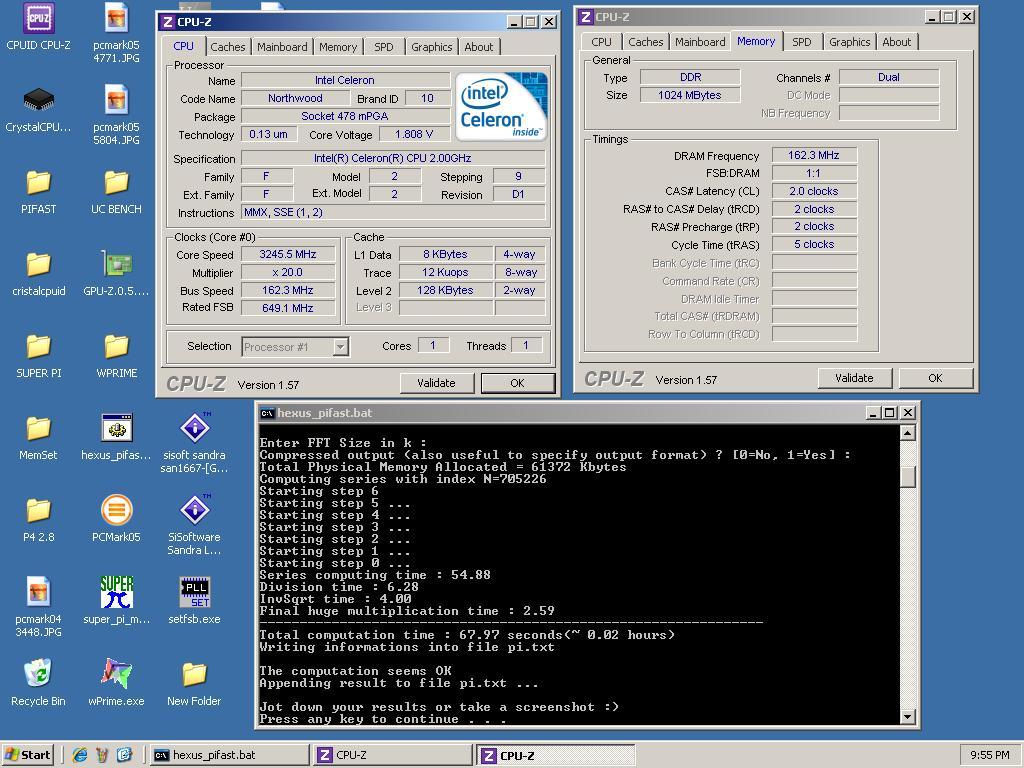
Task: Click the Rated FSB 649.1 MHz value
Action: point(287,308)
